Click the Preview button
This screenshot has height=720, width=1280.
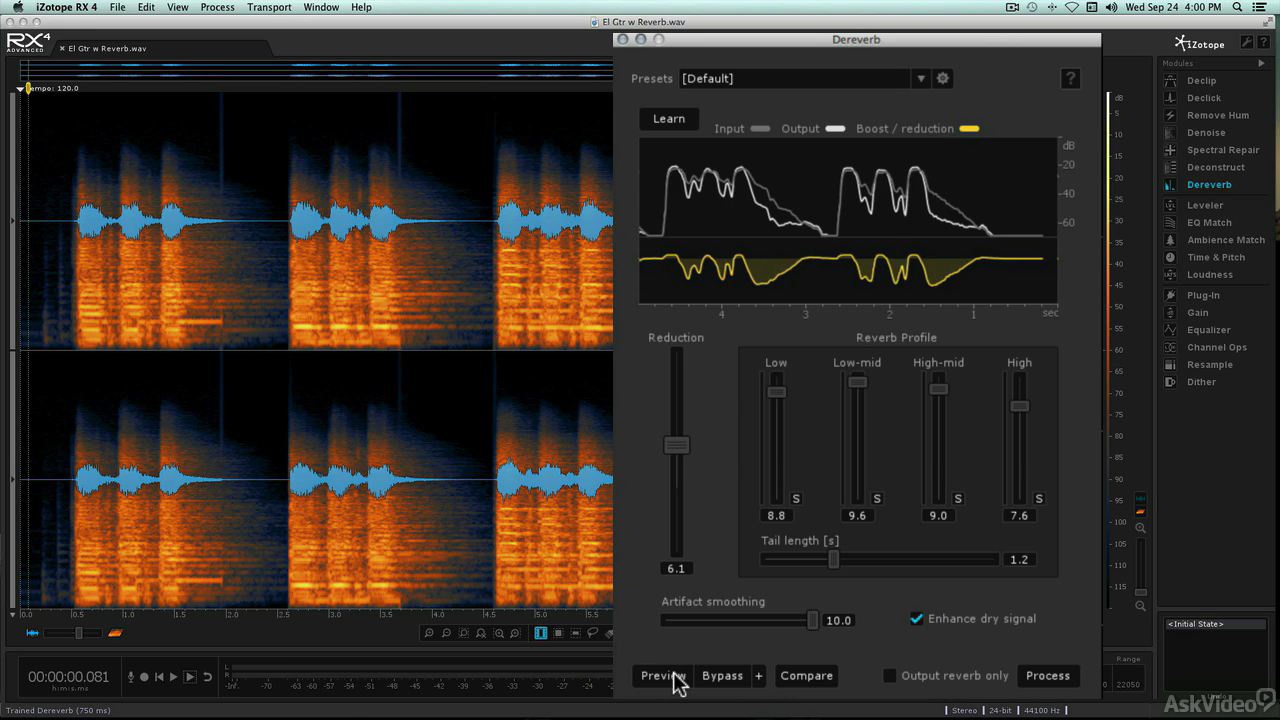click(662, 676)
